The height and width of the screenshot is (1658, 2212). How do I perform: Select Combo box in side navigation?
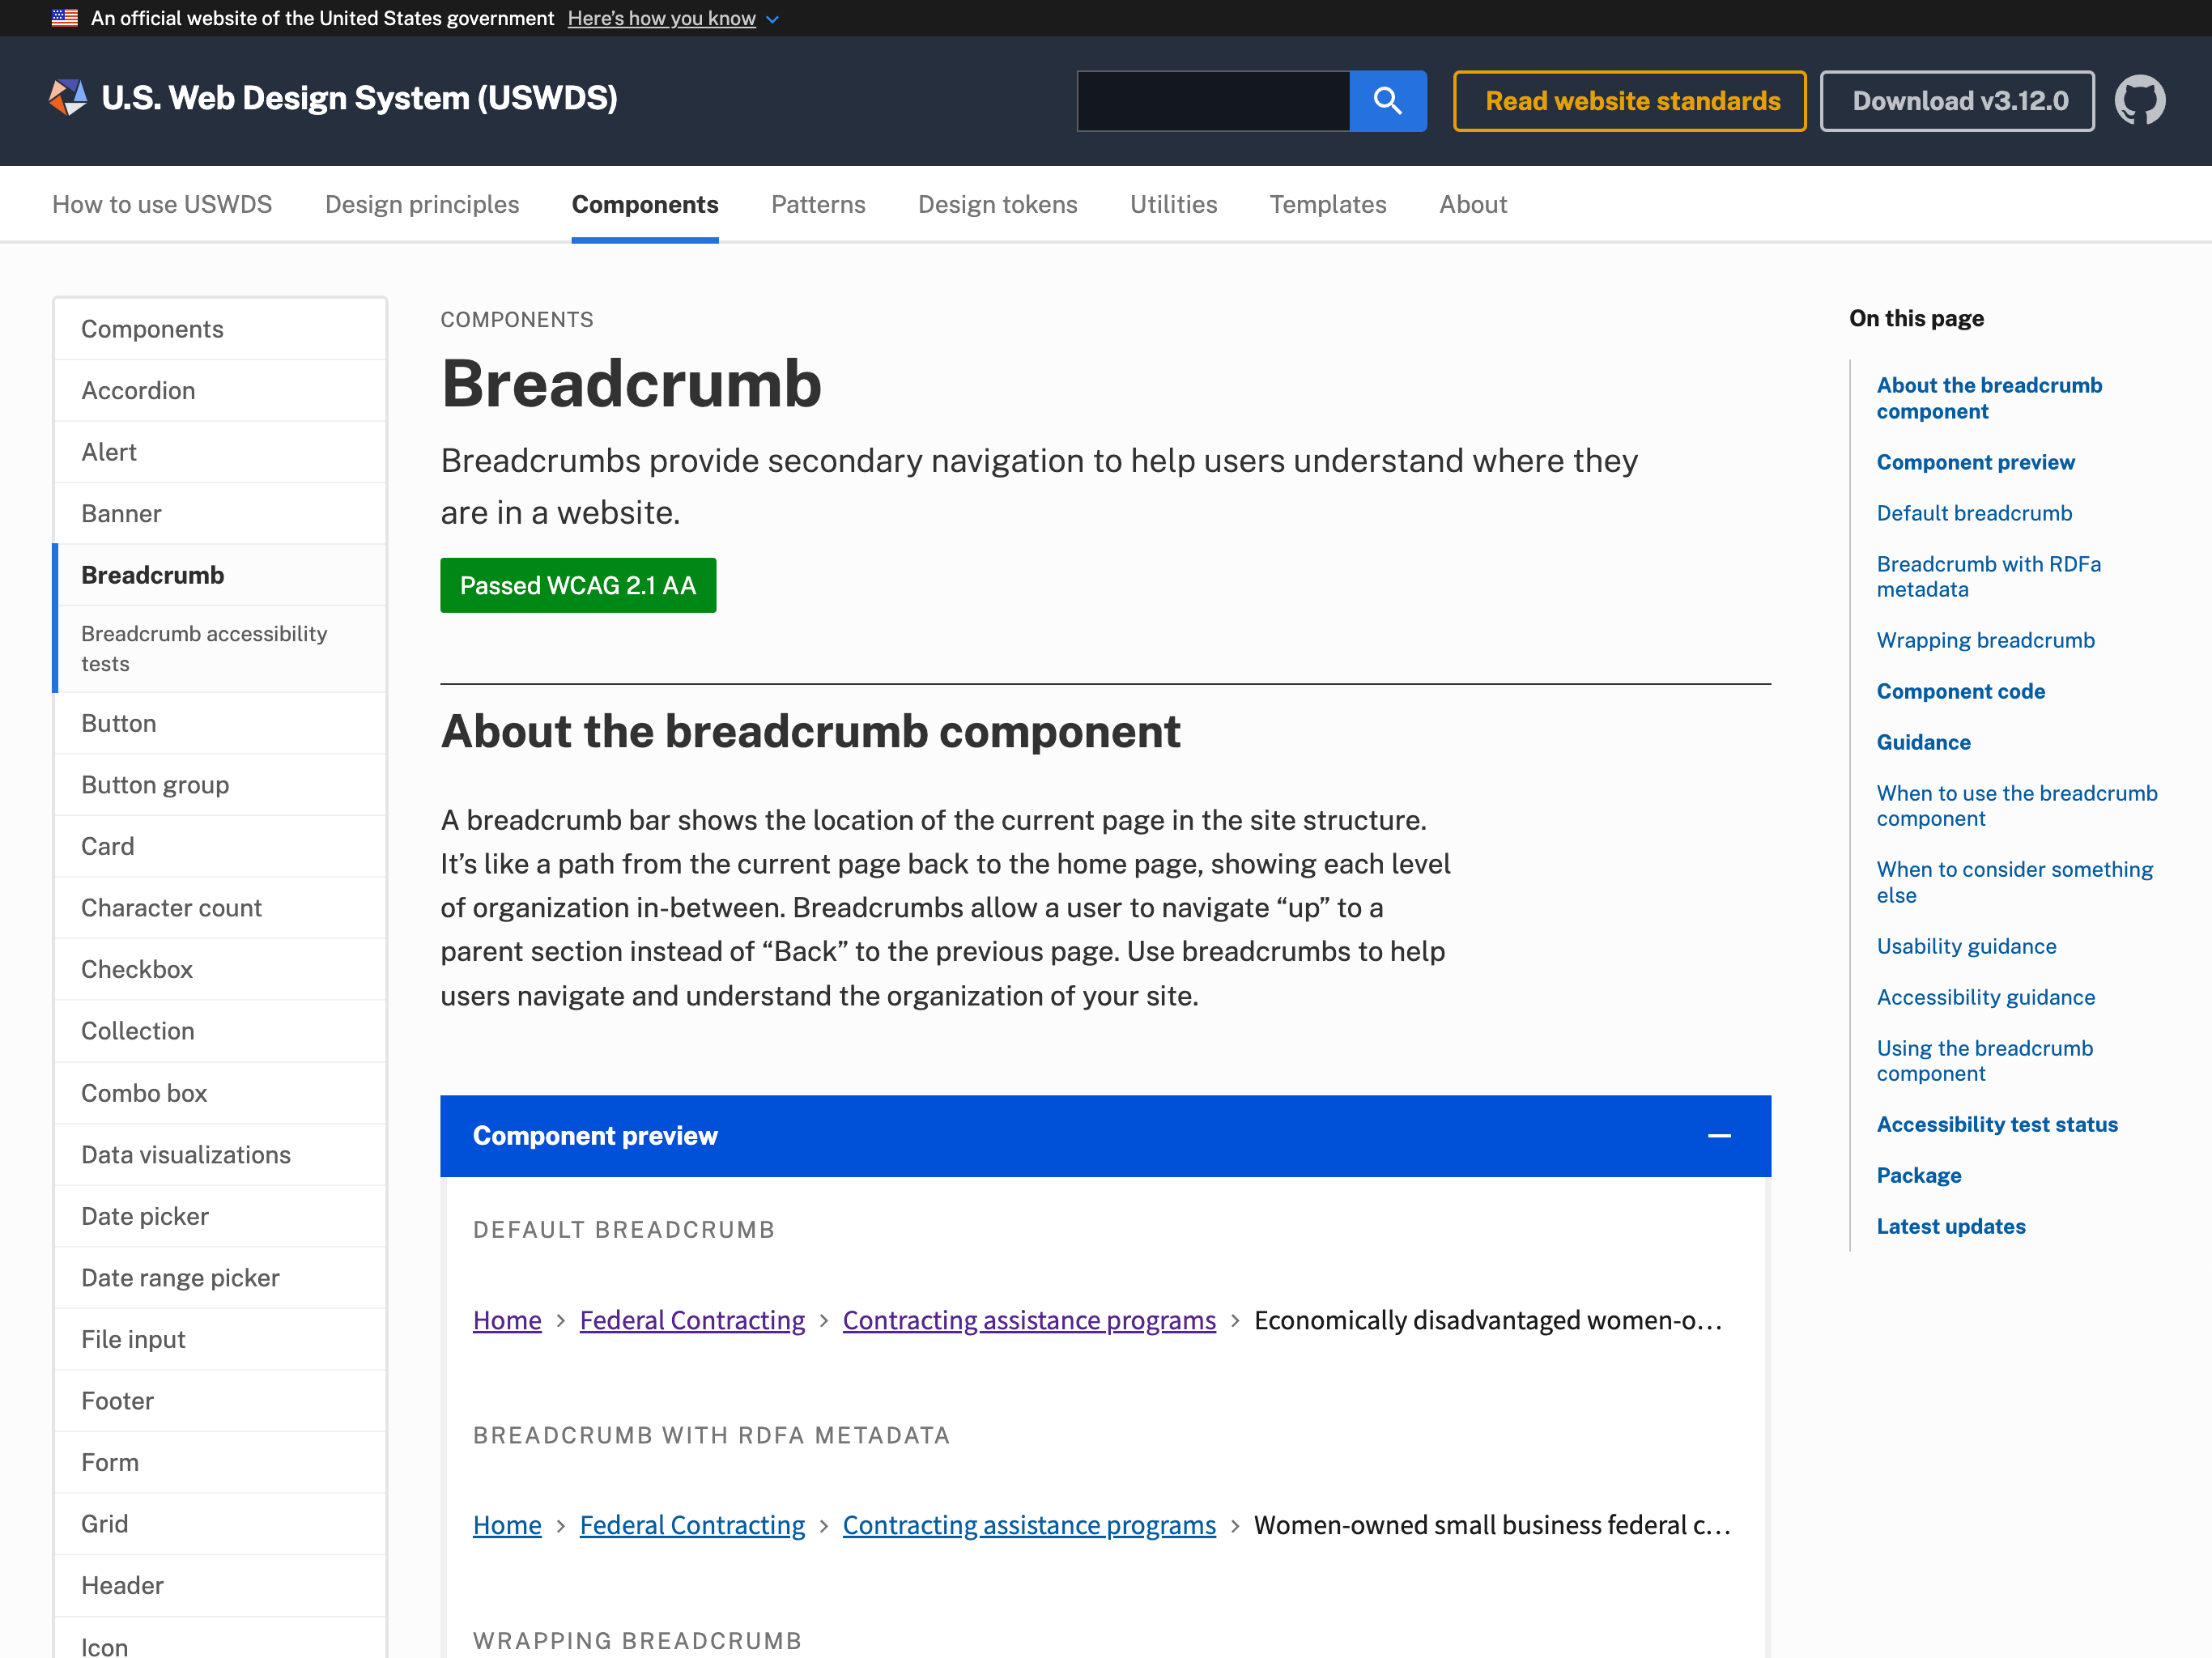coord(220,1093)
